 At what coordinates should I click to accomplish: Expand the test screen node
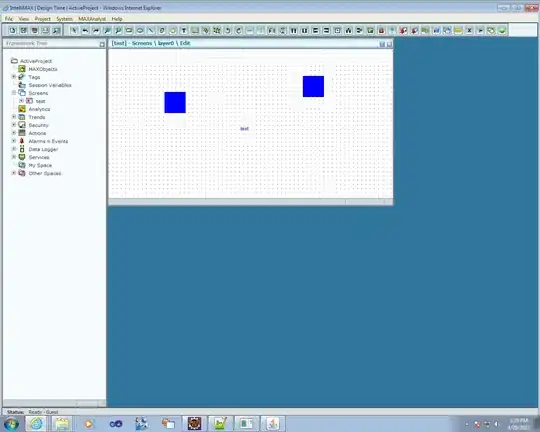21,101
